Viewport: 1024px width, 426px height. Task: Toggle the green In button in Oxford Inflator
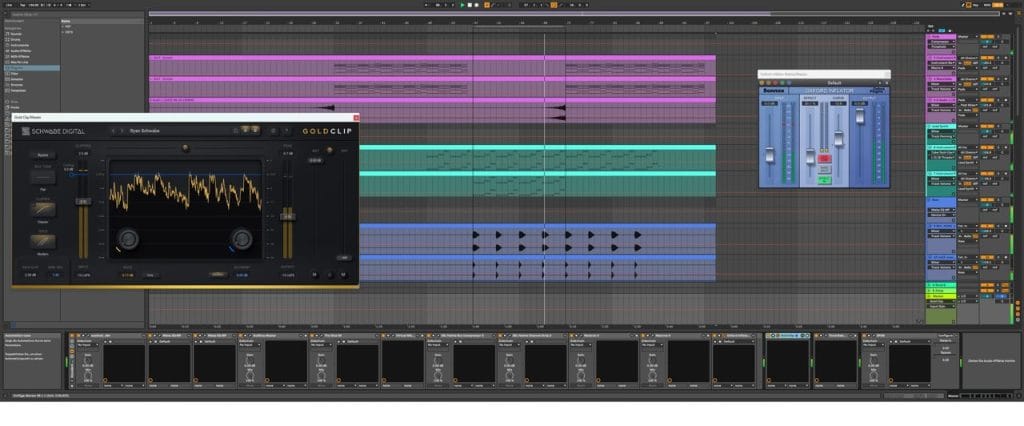[x=824, y=180]
